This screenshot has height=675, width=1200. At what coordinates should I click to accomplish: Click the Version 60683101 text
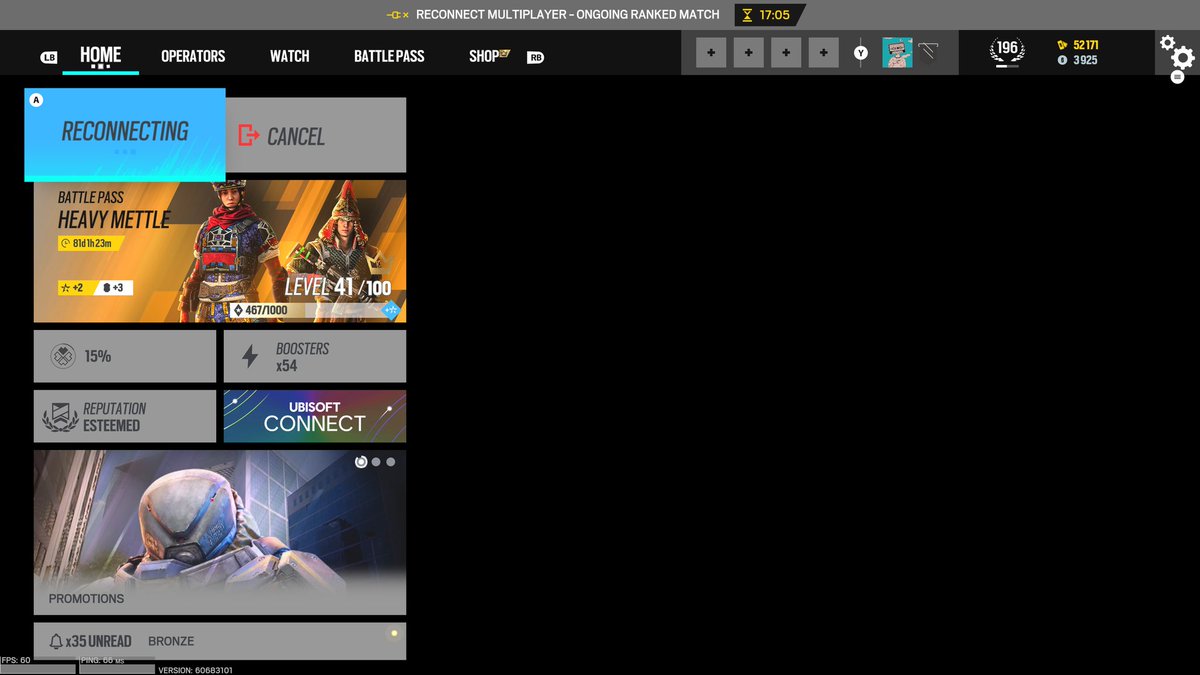pyautogui.click(x=196, y=670)
